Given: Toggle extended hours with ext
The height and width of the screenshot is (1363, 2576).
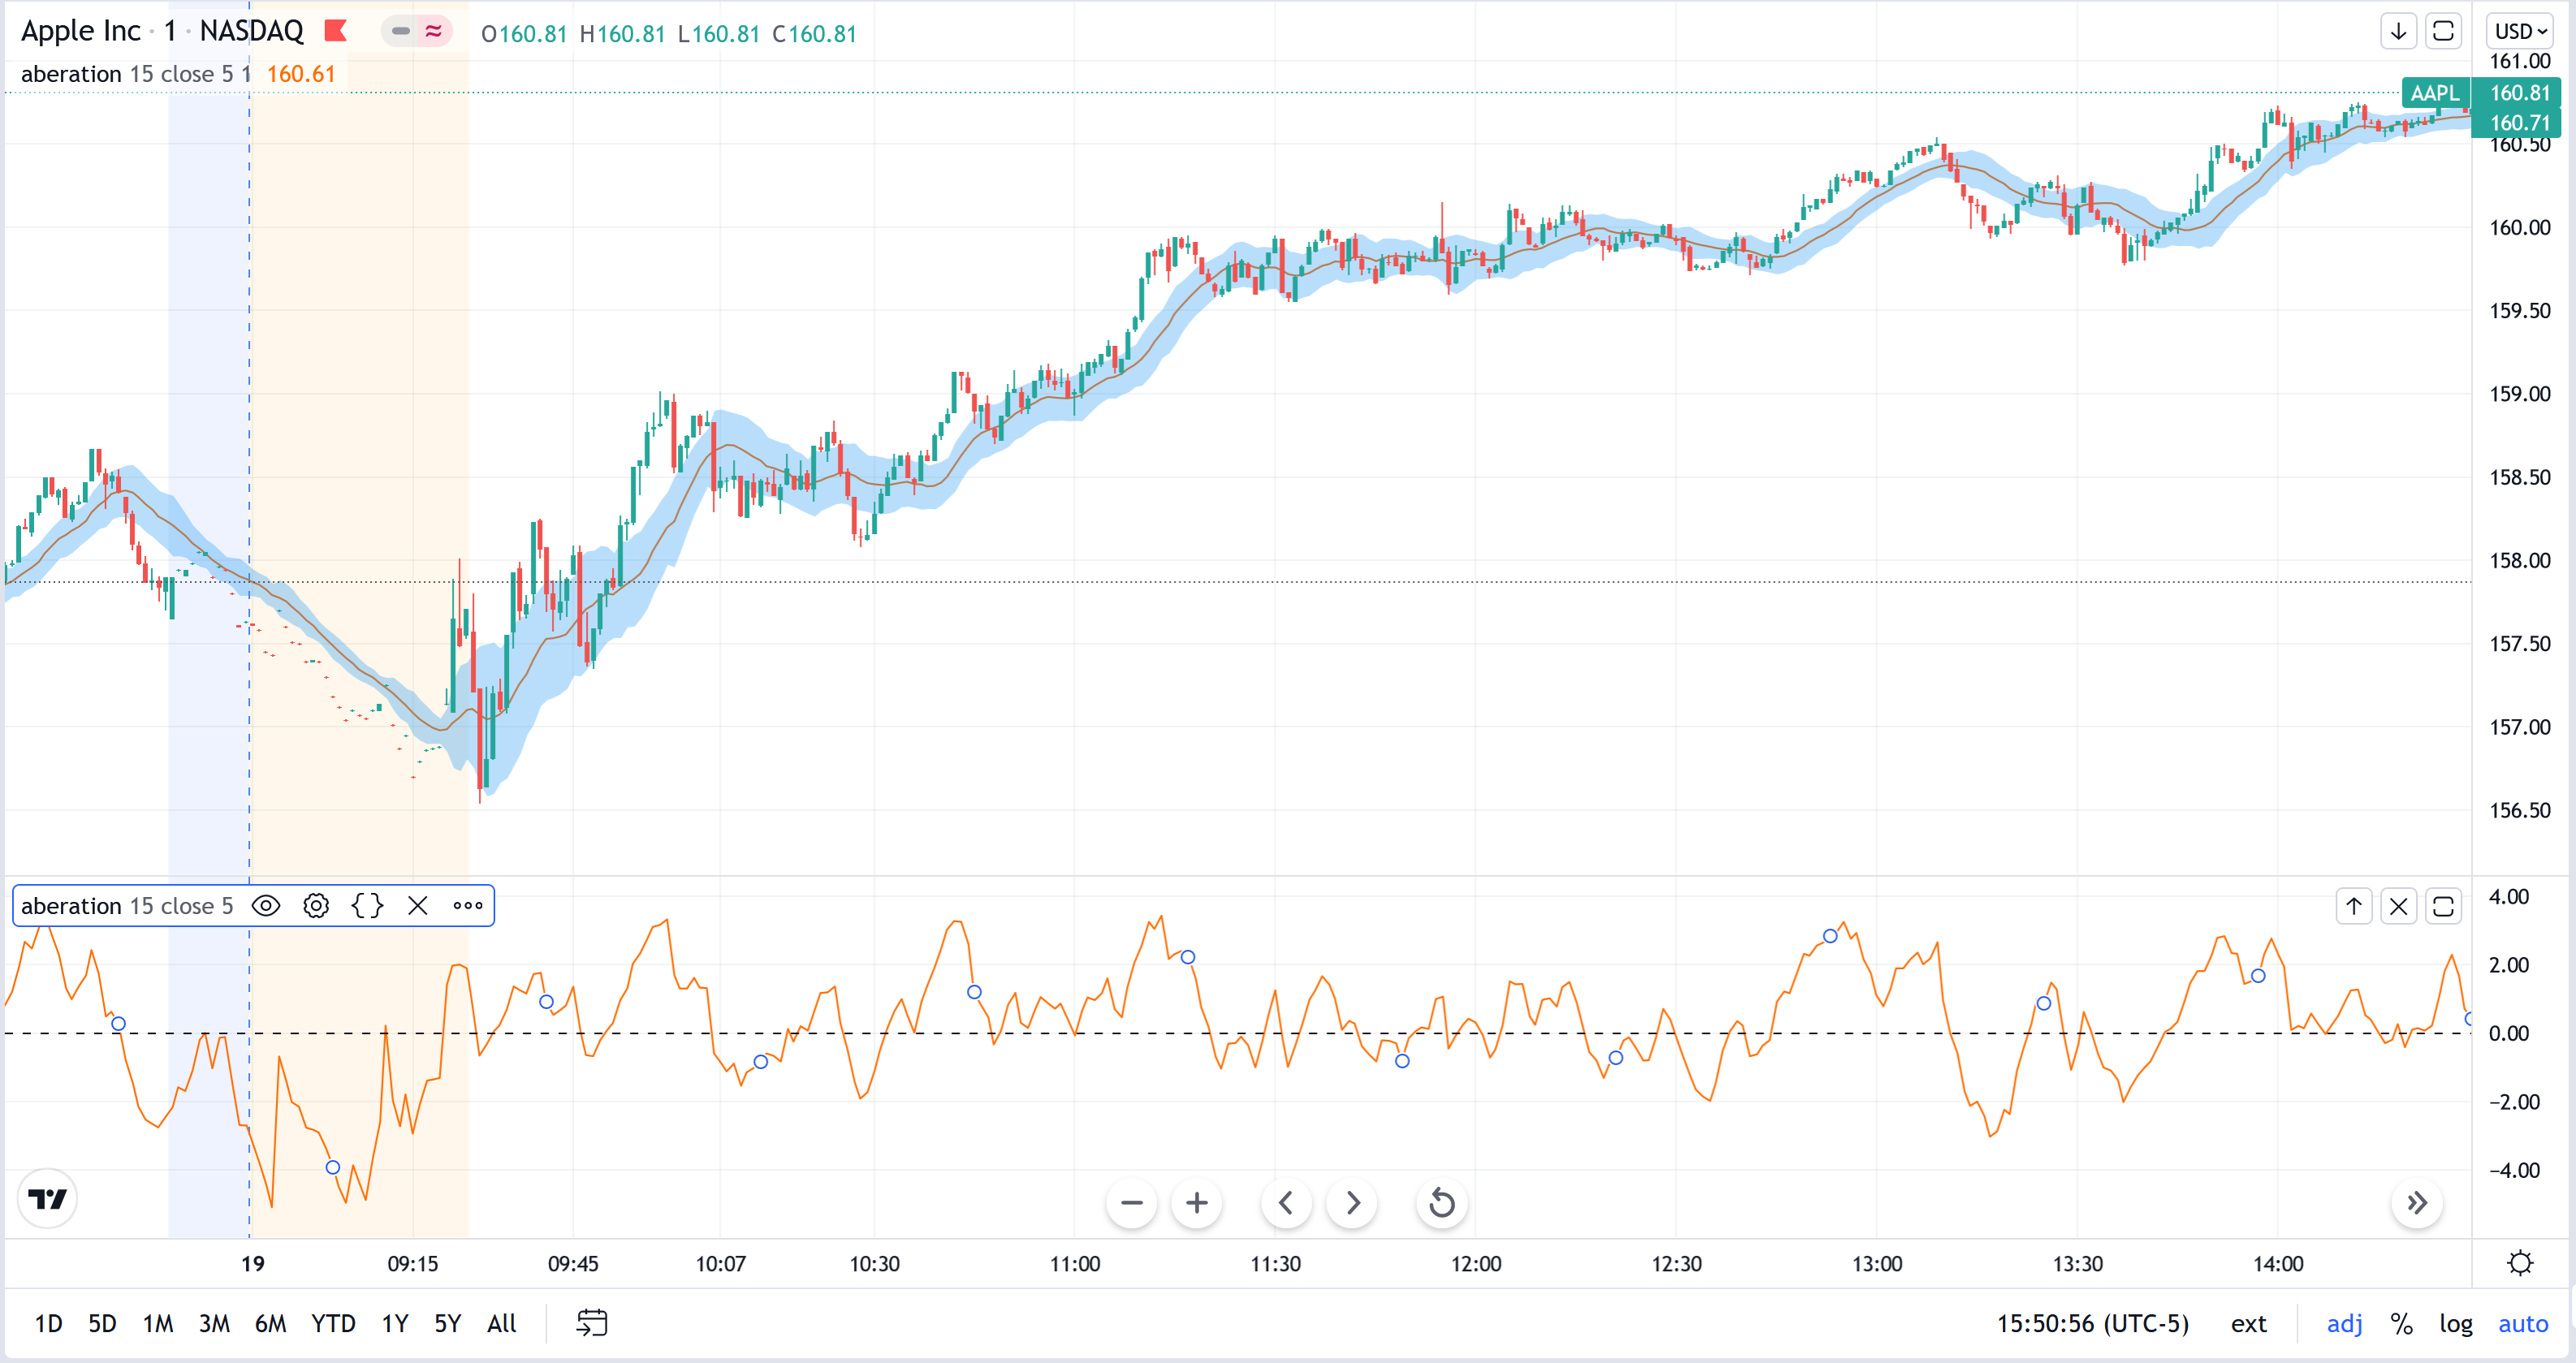Looking at the screenshot, I should (2248, 1324).
